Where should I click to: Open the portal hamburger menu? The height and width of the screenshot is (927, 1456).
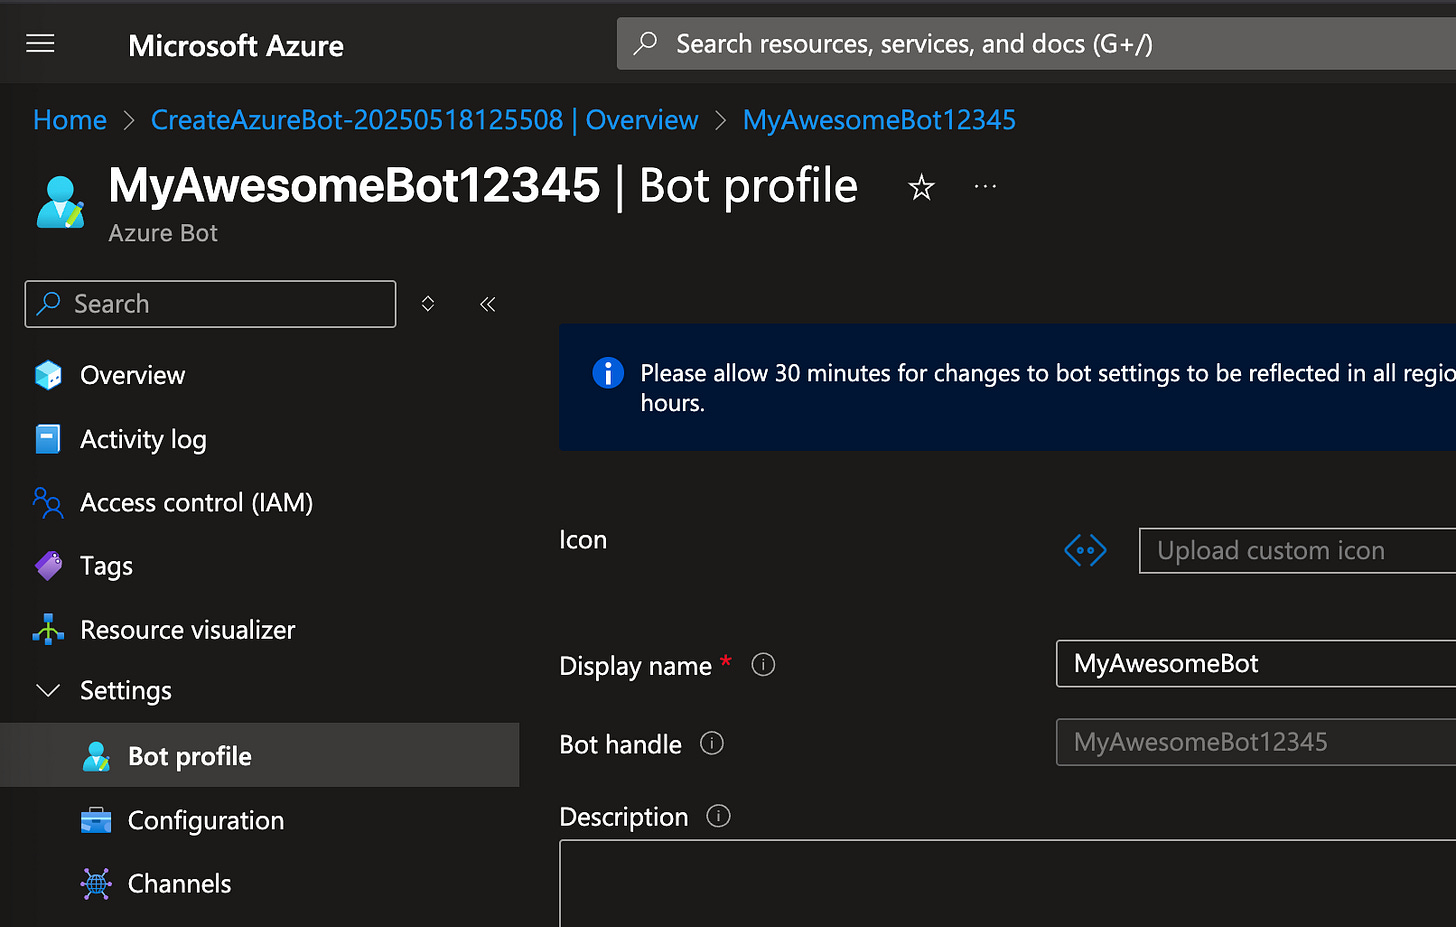tap(40, 43)
